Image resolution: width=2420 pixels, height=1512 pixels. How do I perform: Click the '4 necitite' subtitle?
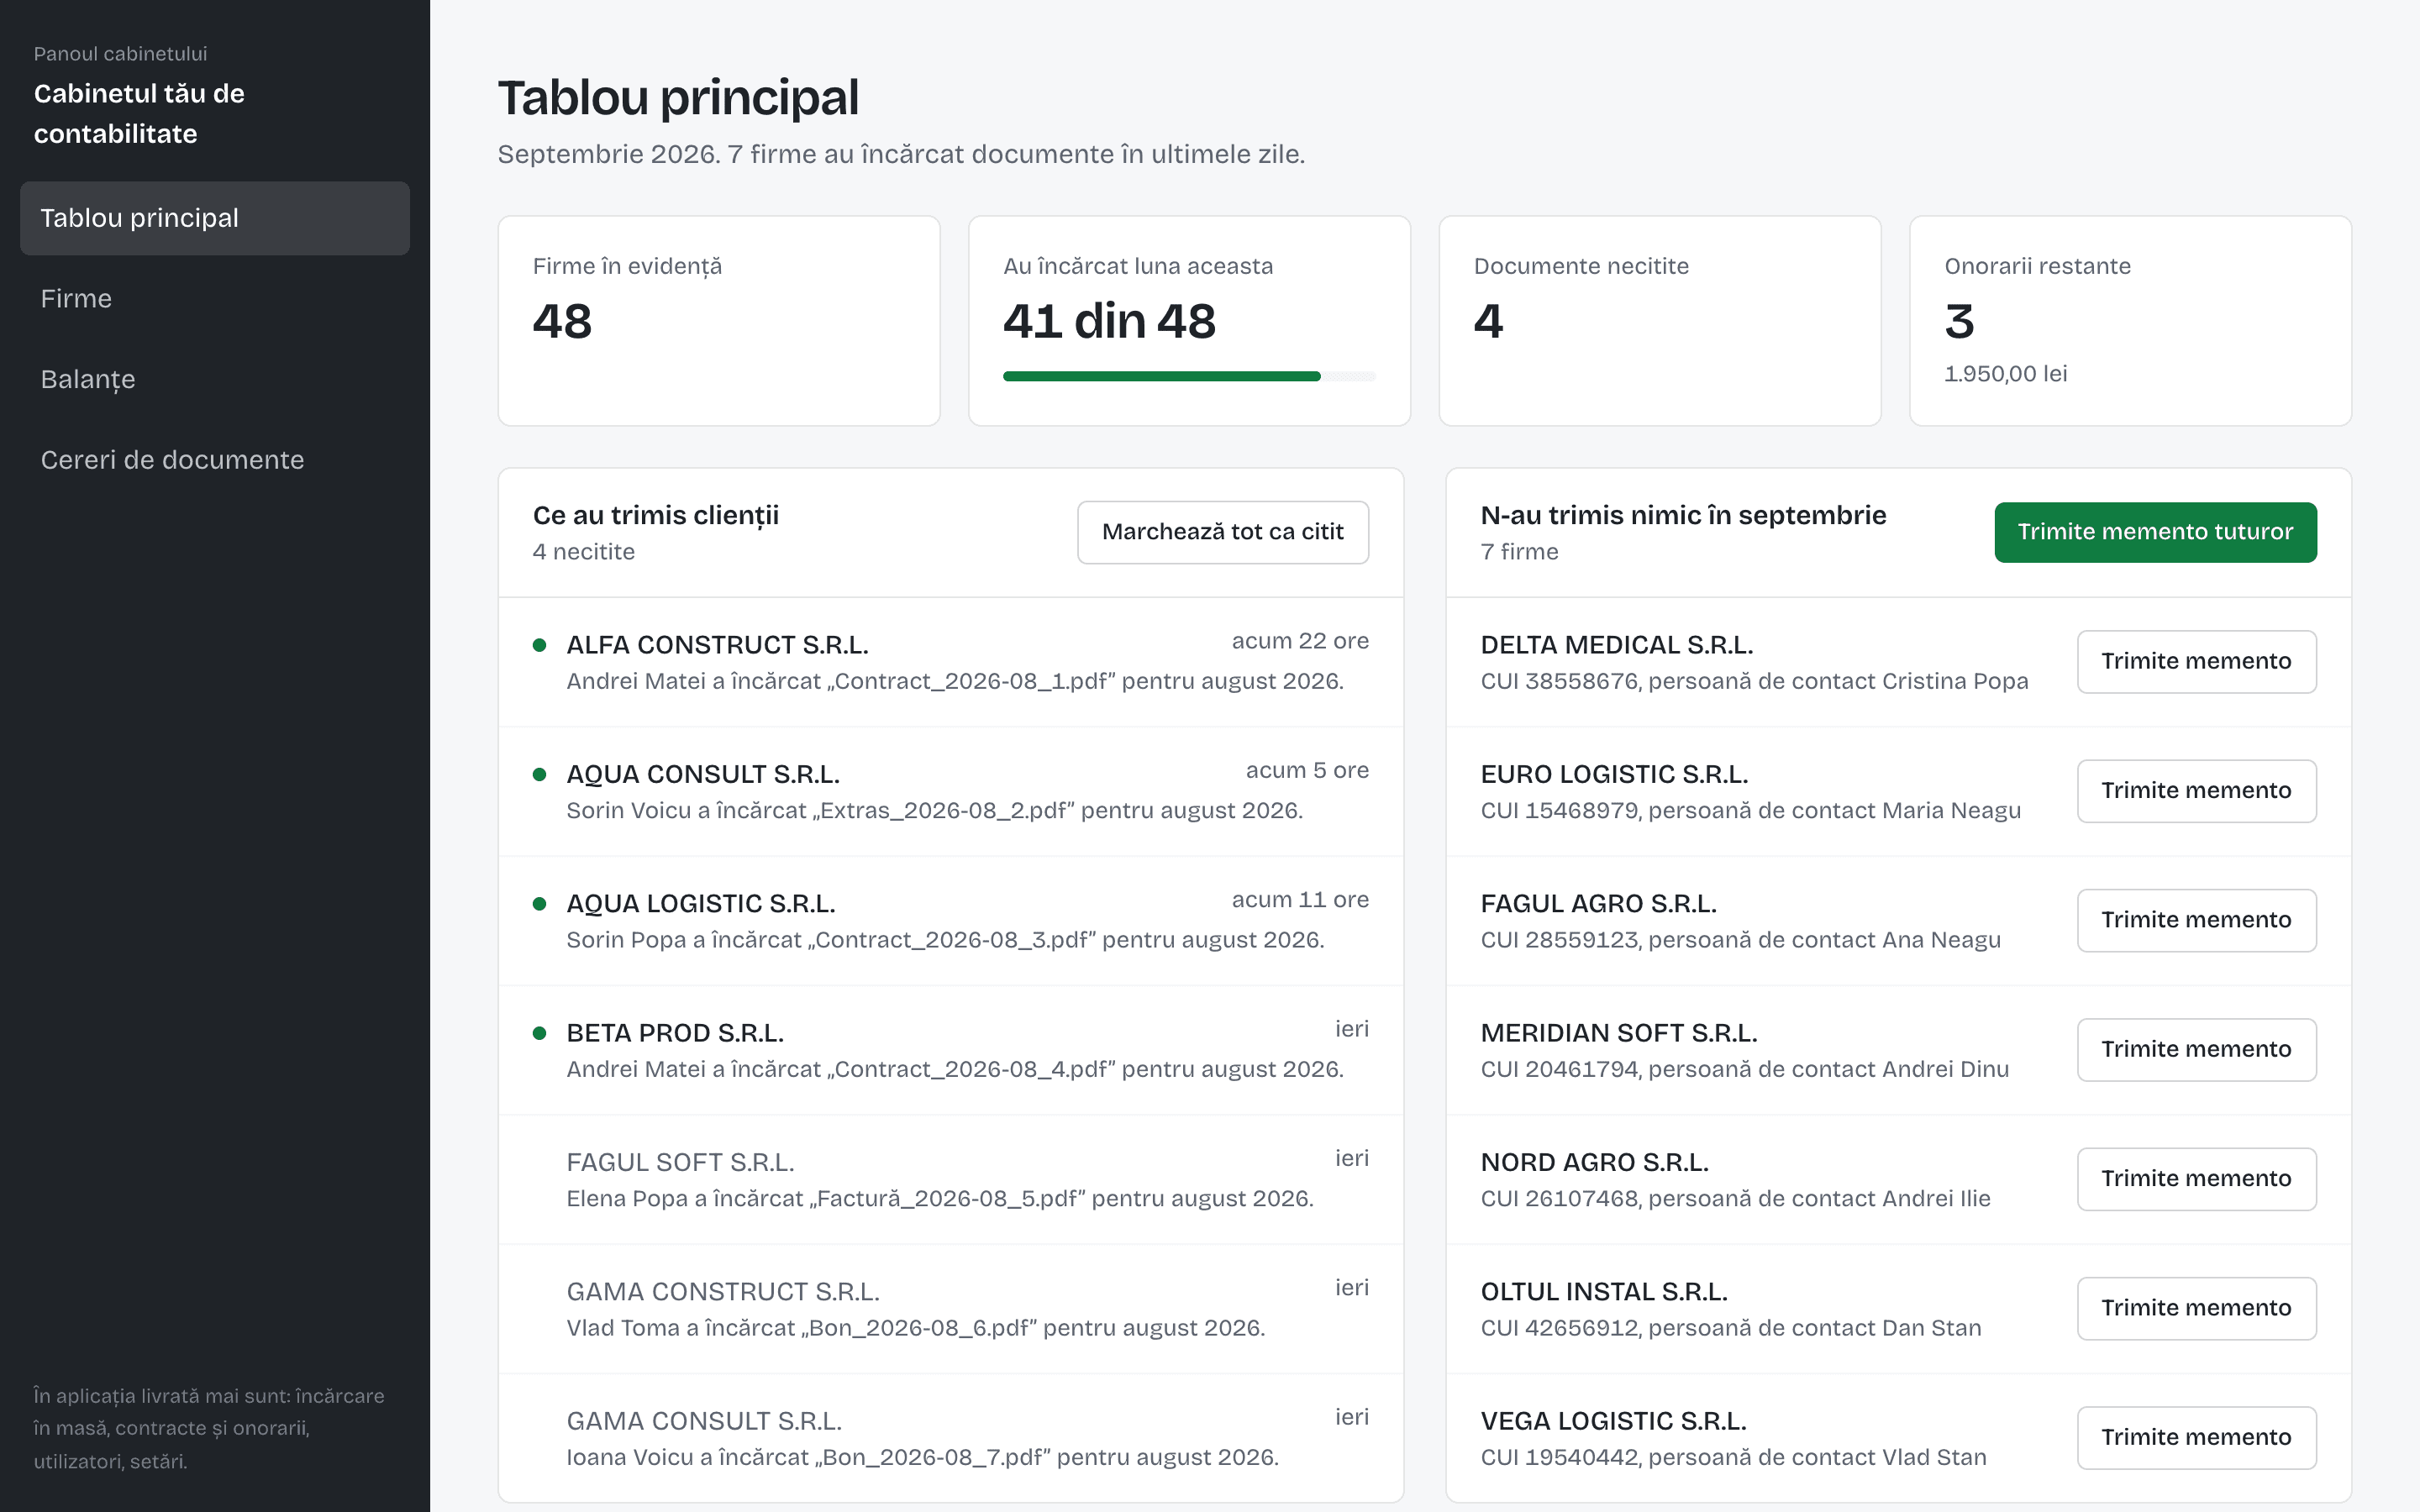584,552
